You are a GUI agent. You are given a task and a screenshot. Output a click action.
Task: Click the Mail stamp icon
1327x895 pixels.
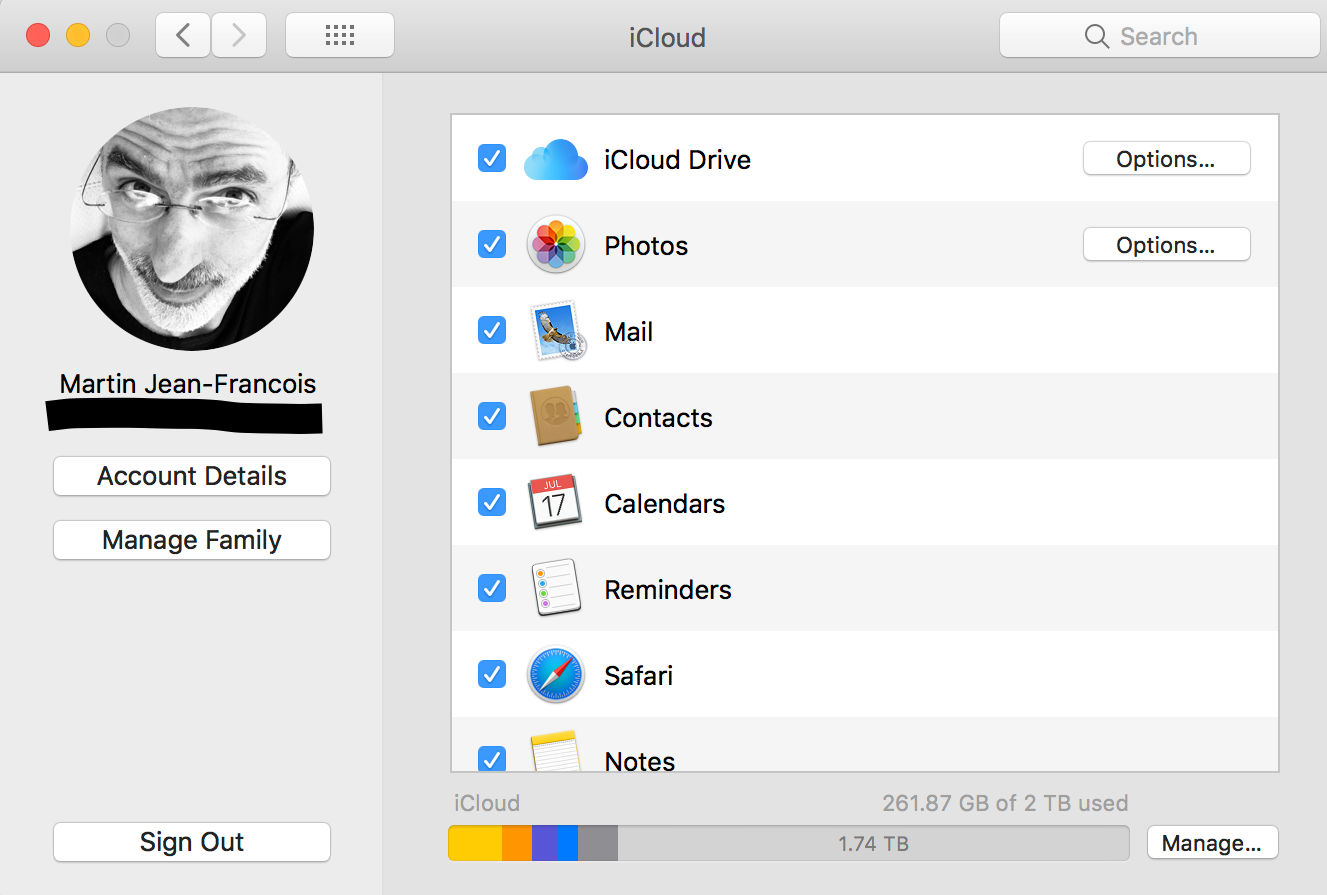pos(555,331)
